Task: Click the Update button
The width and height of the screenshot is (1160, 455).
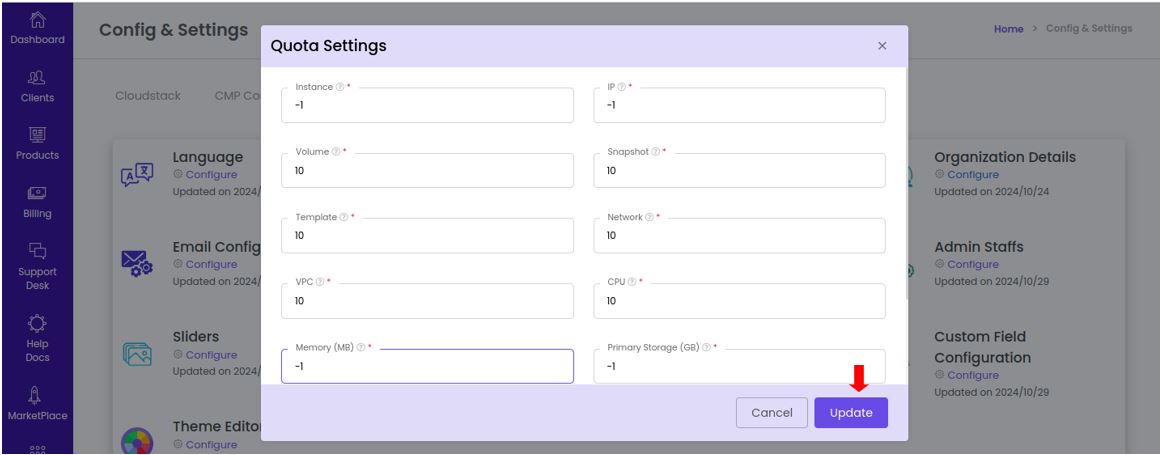Action: coord(851,413)
